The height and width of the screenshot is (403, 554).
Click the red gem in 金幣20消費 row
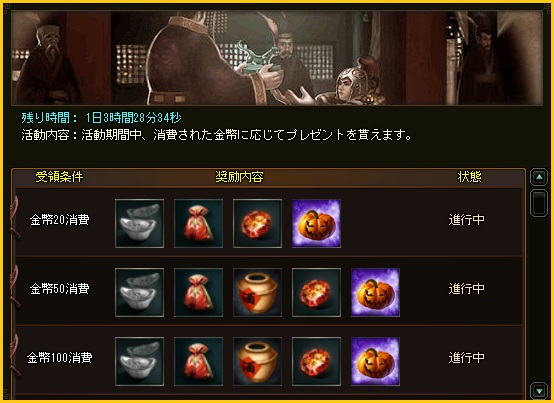coord(257,223)
